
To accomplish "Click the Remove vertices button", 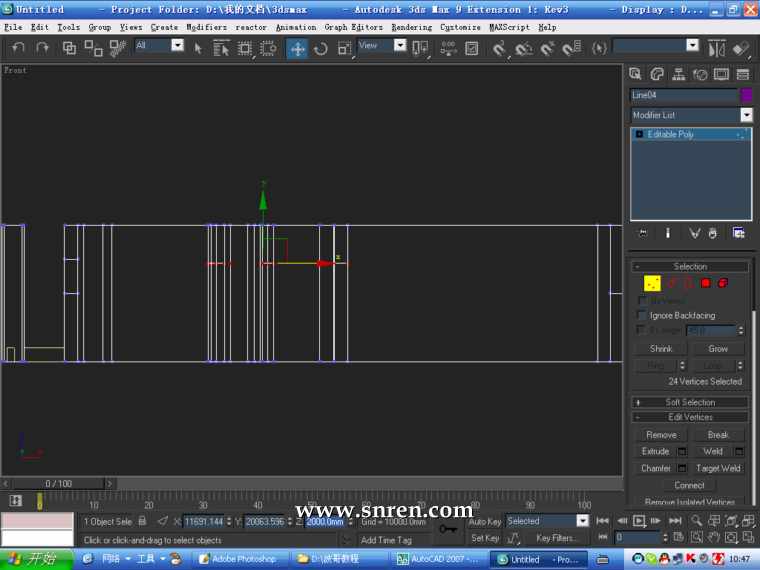I will coord(661,435).
